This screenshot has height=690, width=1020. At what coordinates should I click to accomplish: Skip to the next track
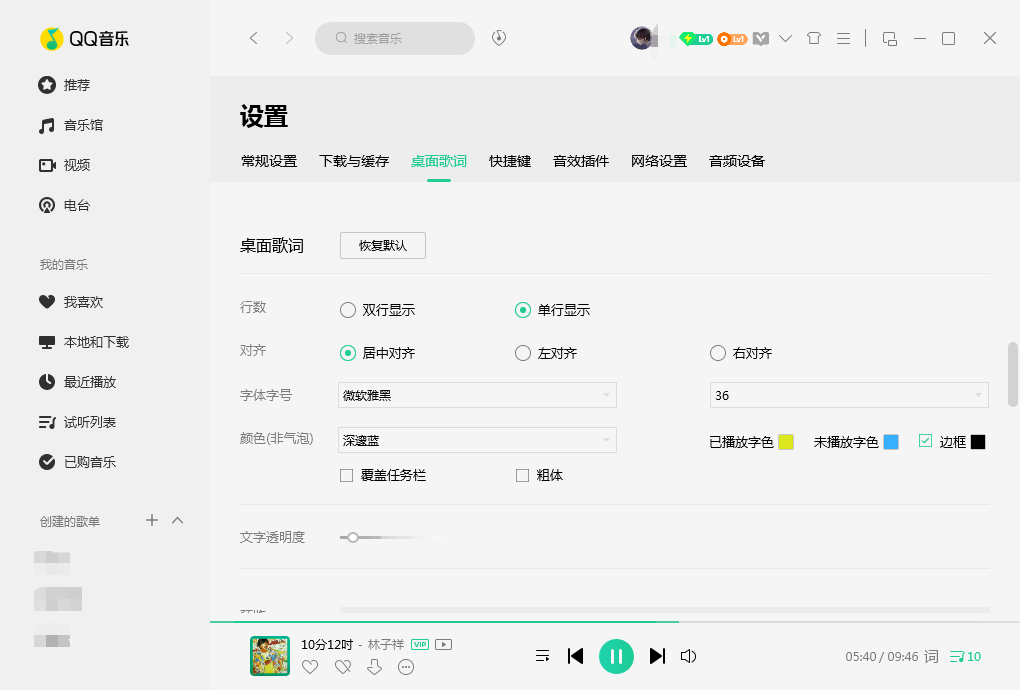[657, 656]
